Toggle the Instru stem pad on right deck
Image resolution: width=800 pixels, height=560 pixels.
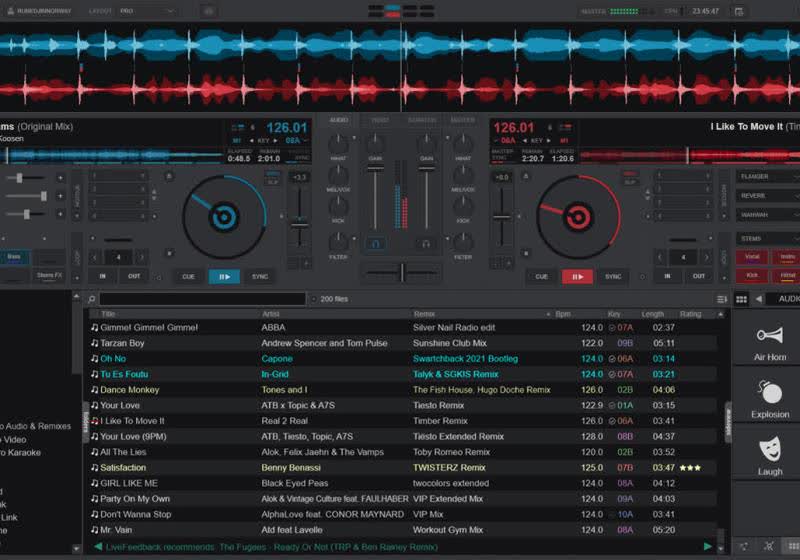click(x=787, y=257)
